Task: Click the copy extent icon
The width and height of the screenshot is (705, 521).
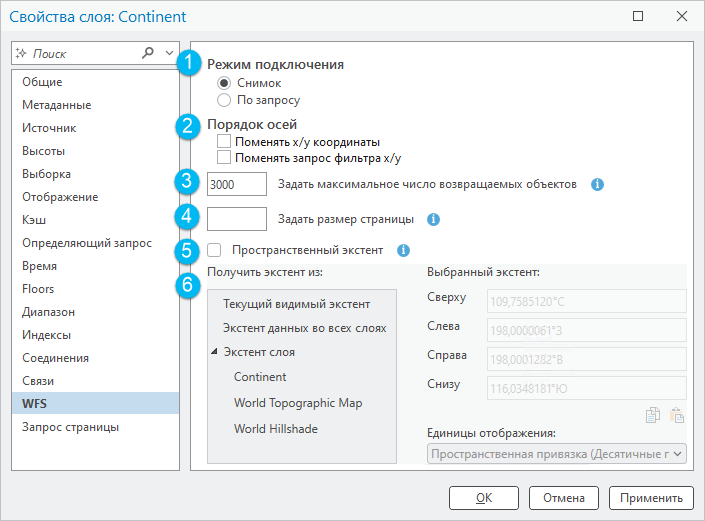Action: 653,416
